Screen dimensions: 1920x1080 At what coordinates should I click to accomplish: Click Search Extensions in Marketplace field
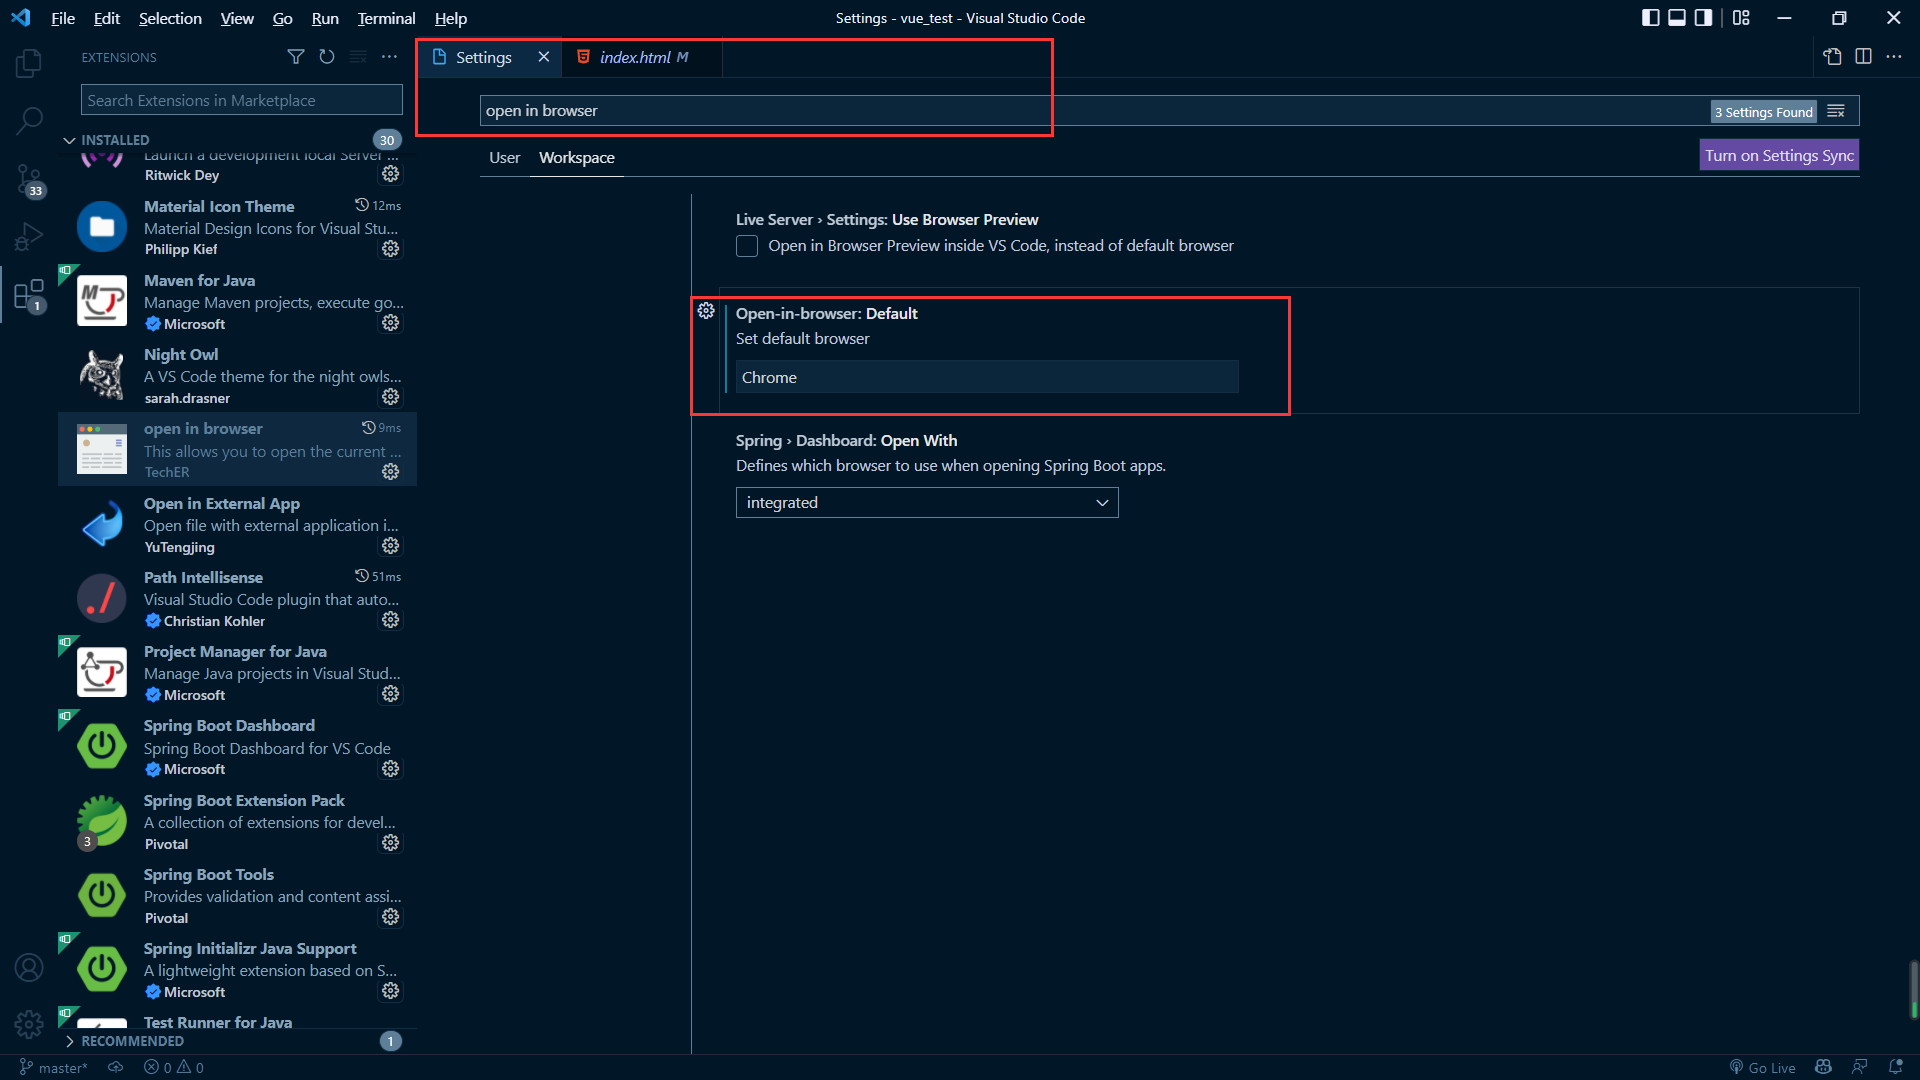coord(242,100)
